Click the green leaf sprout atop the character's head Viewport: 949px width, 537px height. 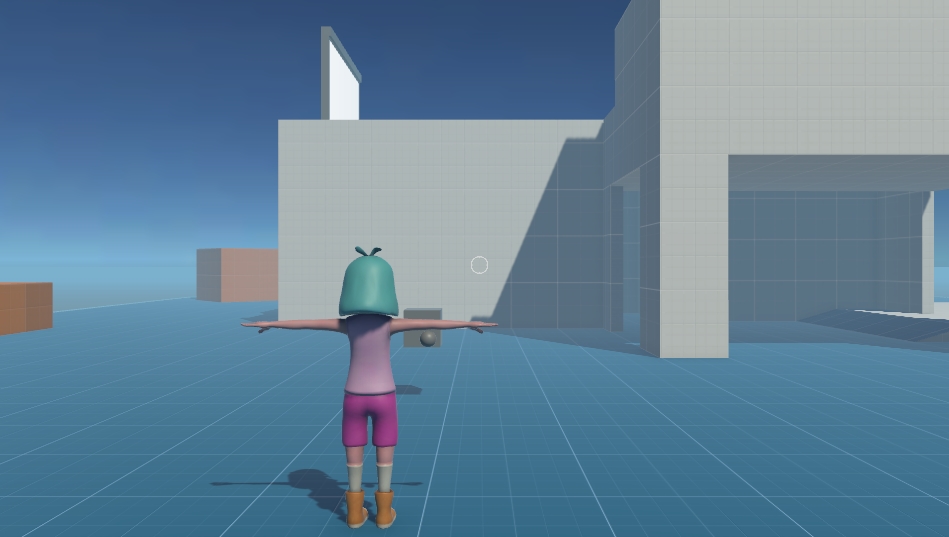368,251
